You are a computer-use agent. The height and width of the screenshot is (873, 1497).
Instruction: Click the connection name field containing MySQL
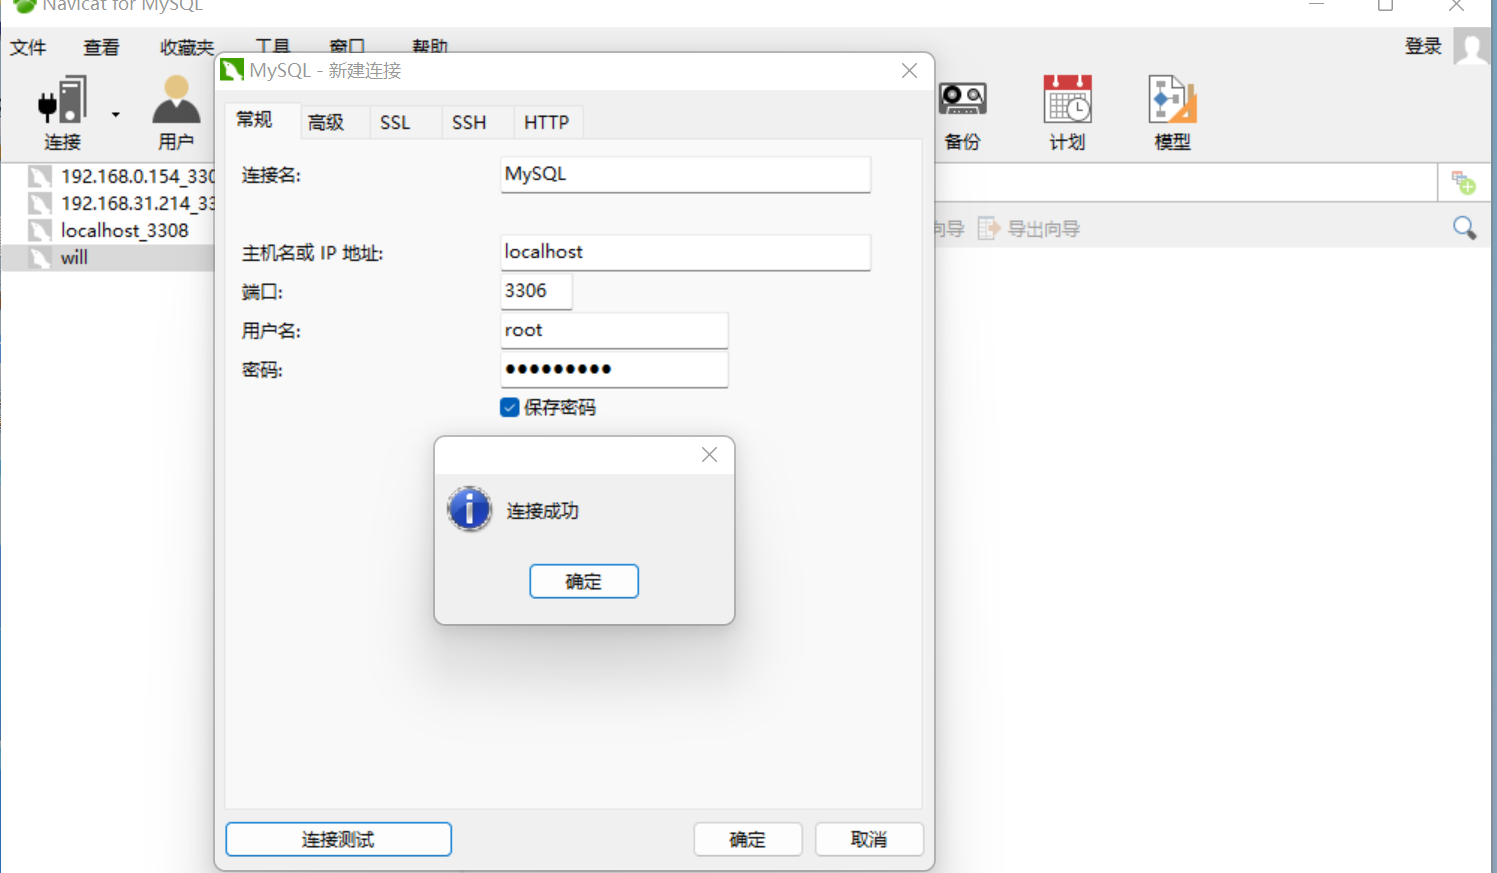tap(685, 174)
